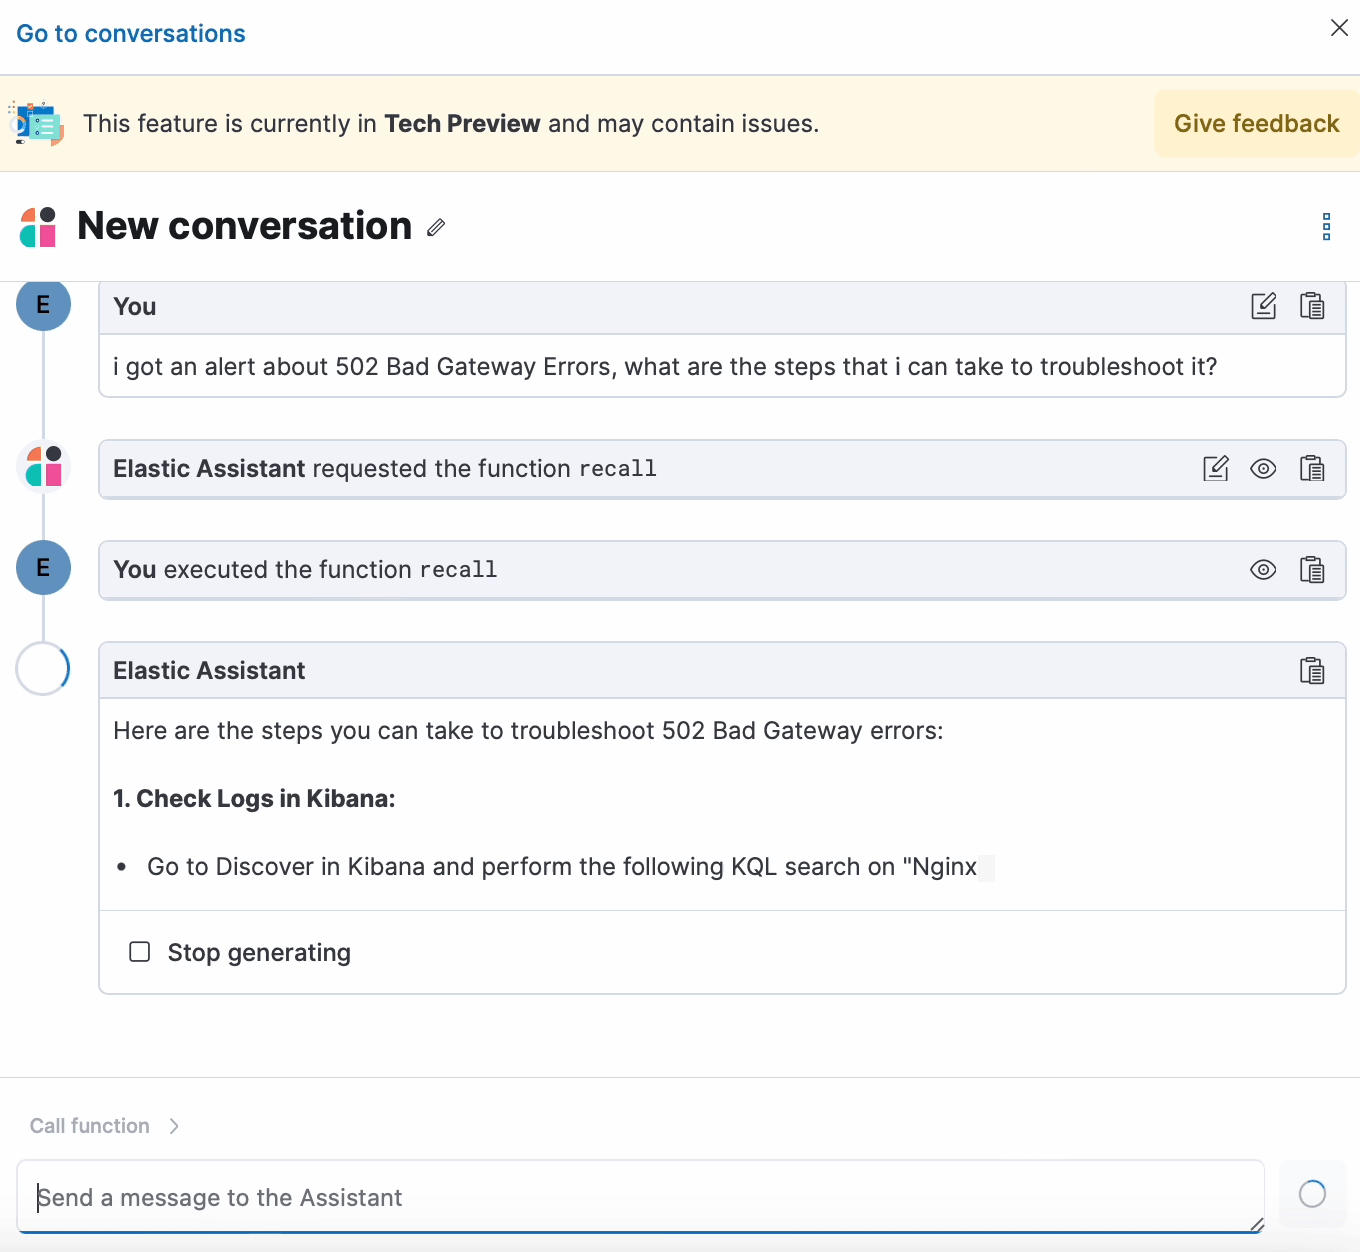
Task: Expand the Call function option
Action: [x=105, y=1126]
